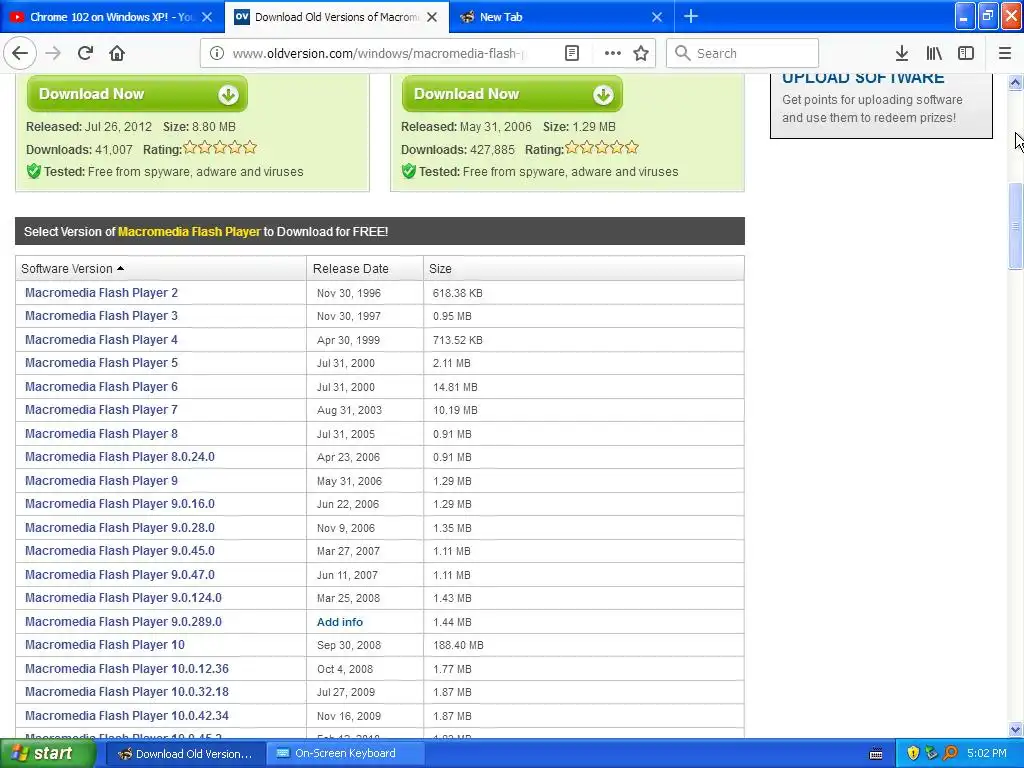Screen dimensions: 1024x768
Task: Open Macromedia Flash Player 8.0.24.0 link
Action: pyautogui.click(x=120, y=456)
